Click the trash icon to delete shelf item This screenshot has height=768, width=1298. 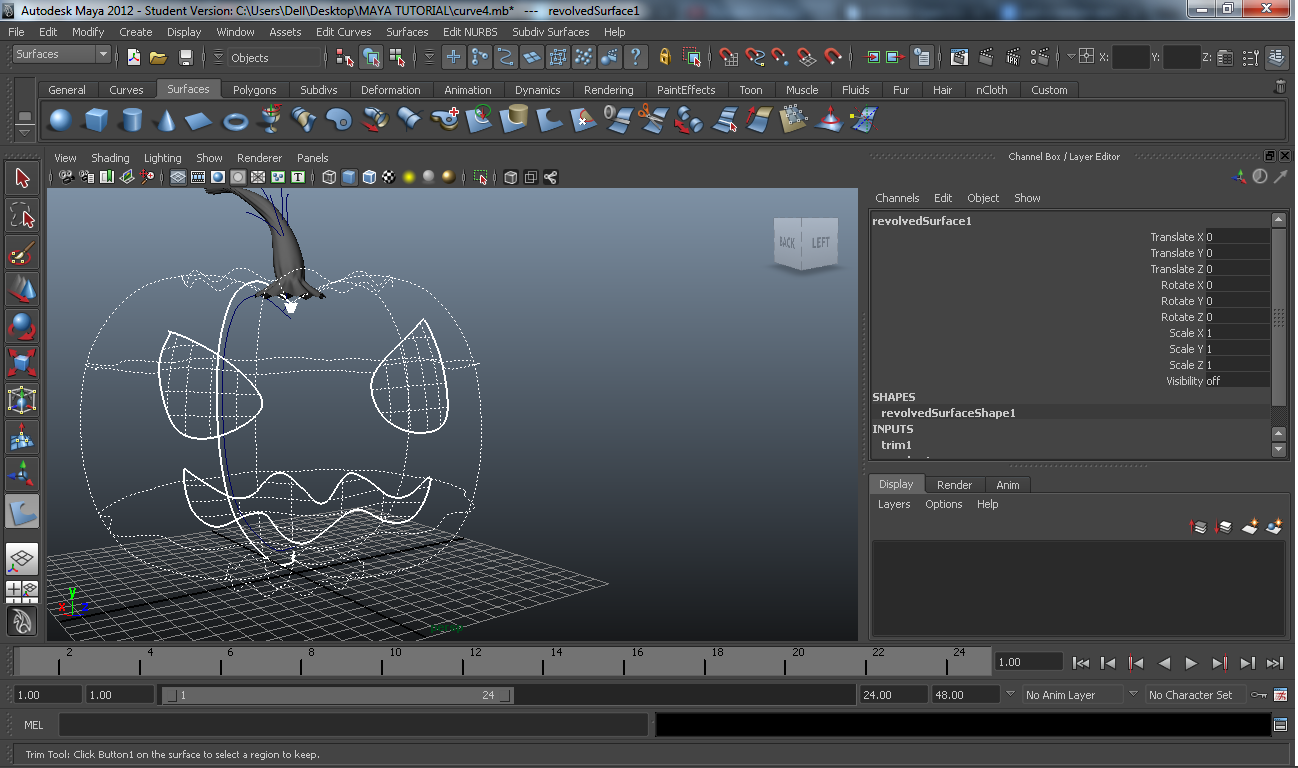(1279, 88)
